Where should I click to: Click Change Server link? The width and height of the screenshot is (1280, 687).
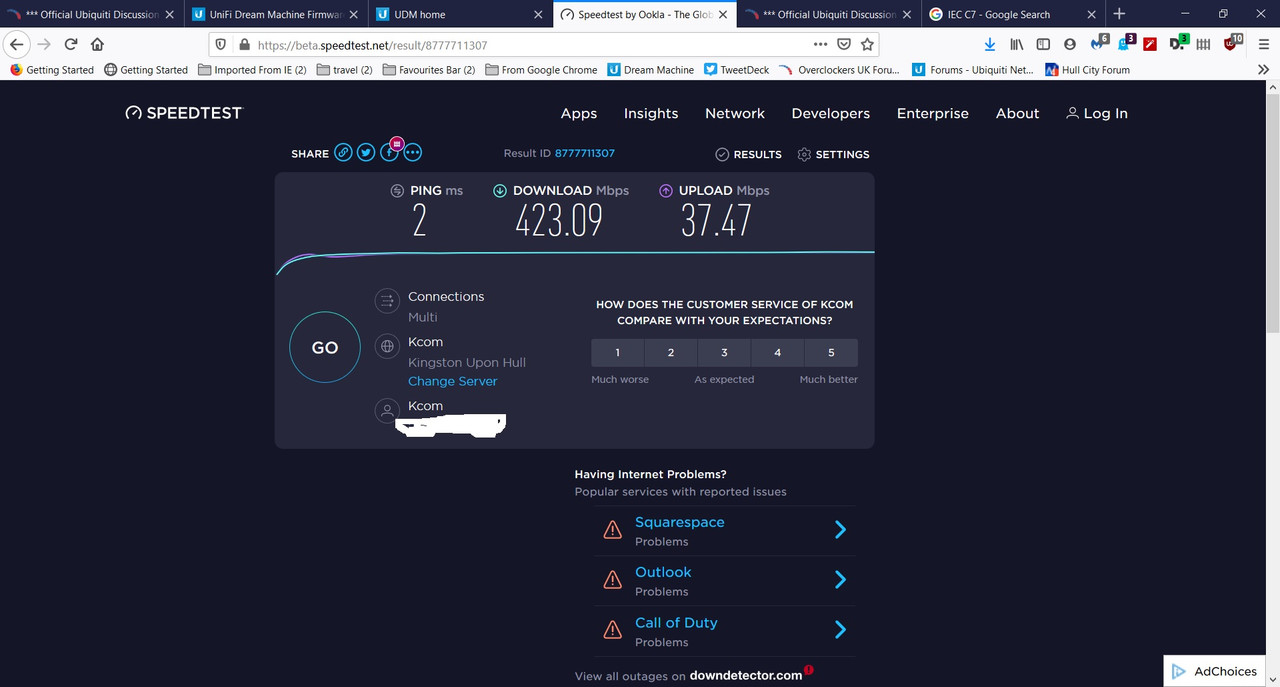(x=452, y=381)
